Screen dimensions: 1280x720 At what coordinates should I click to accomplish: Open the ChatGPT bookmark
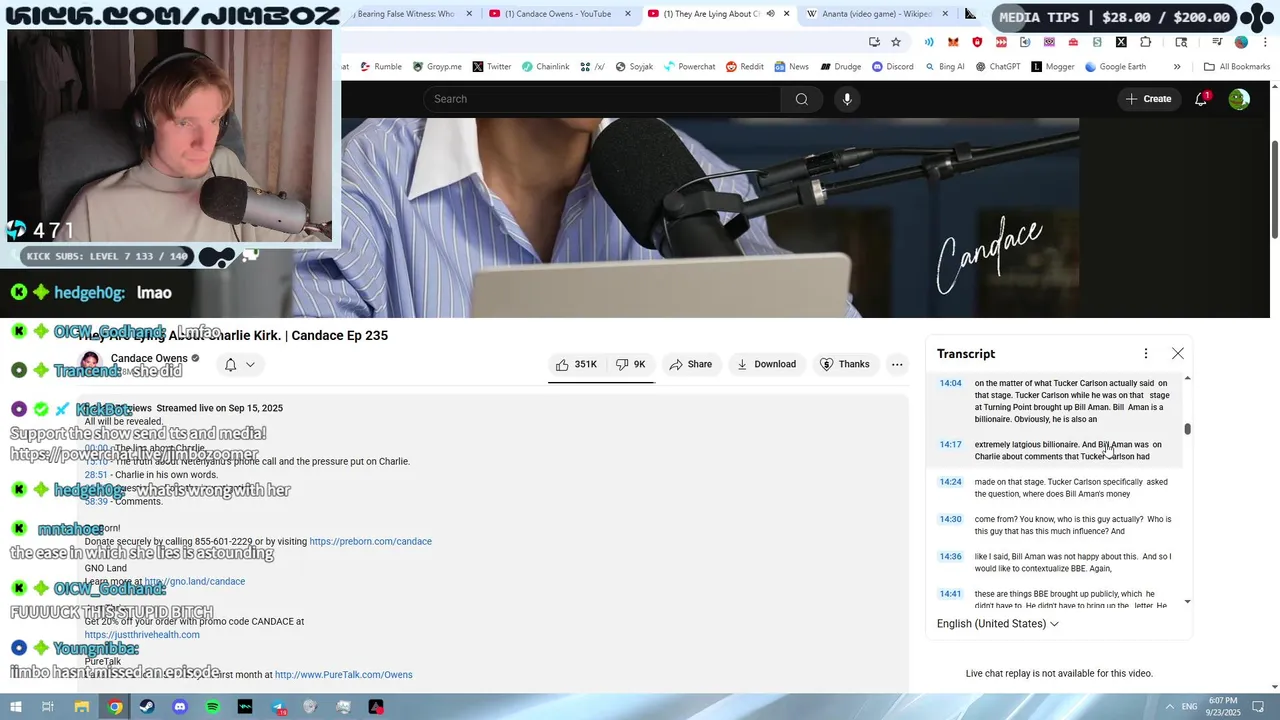point(997,67)
